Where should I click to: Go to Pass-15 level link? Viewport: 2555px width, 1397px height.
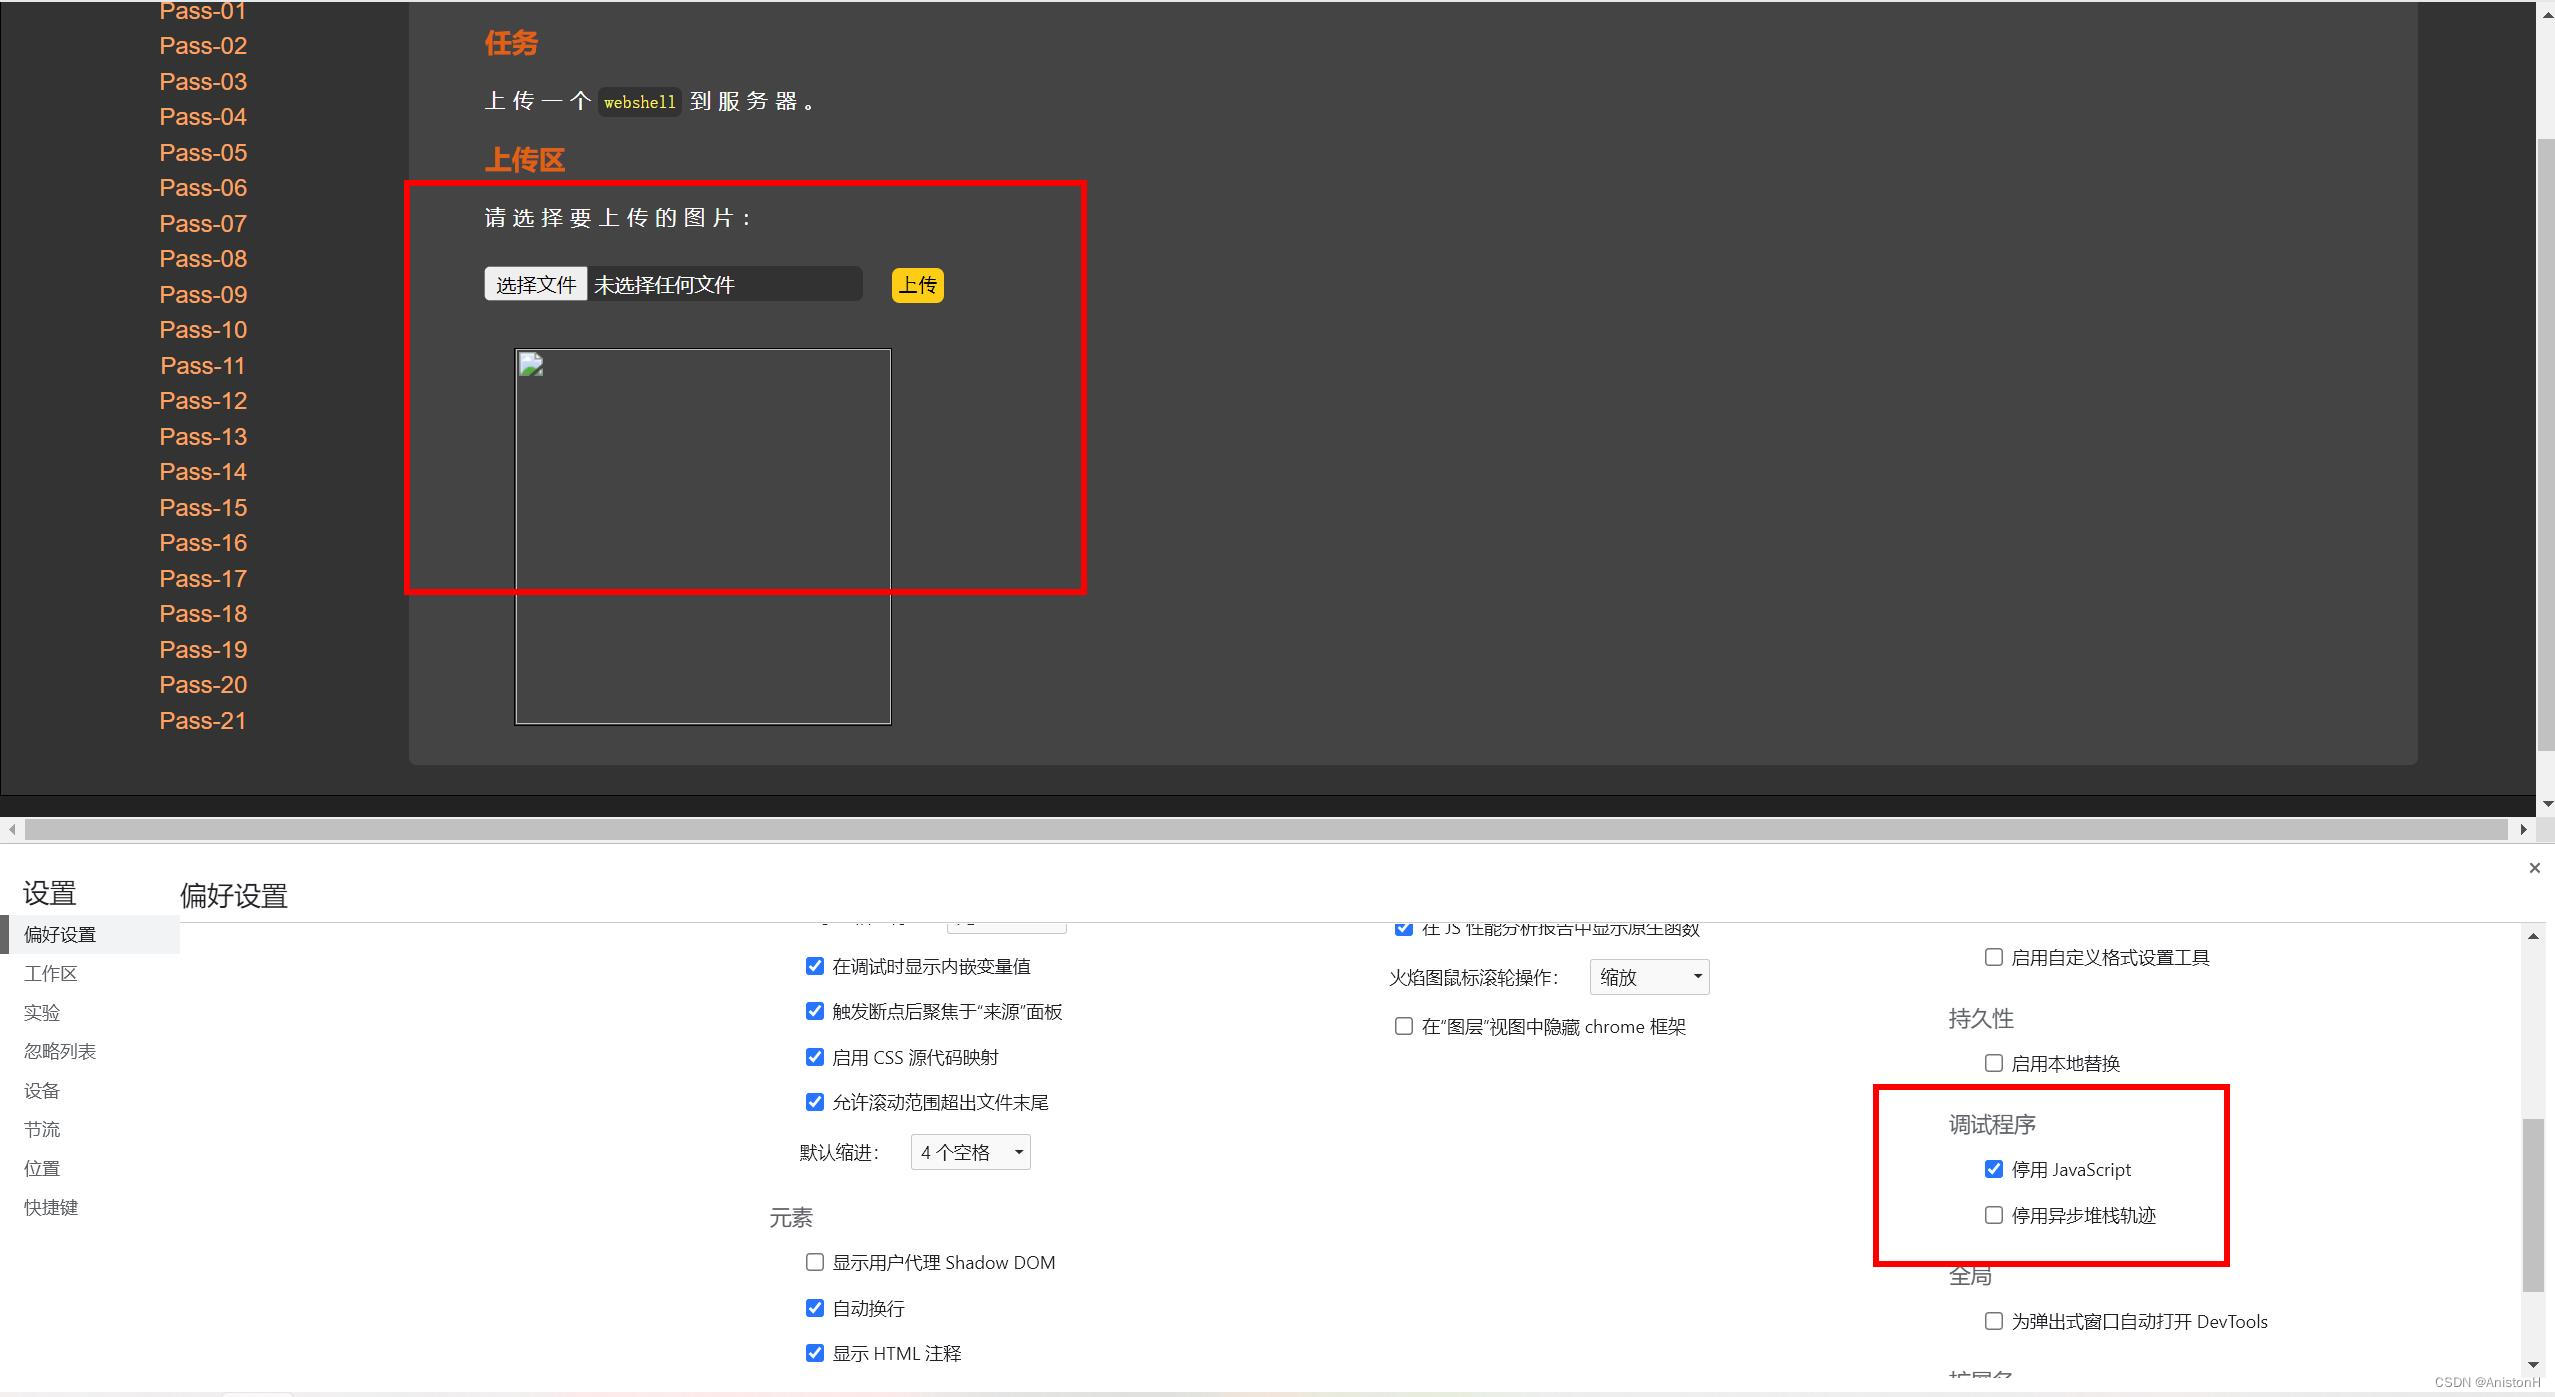pyautogui.click(x=203, y=507)
